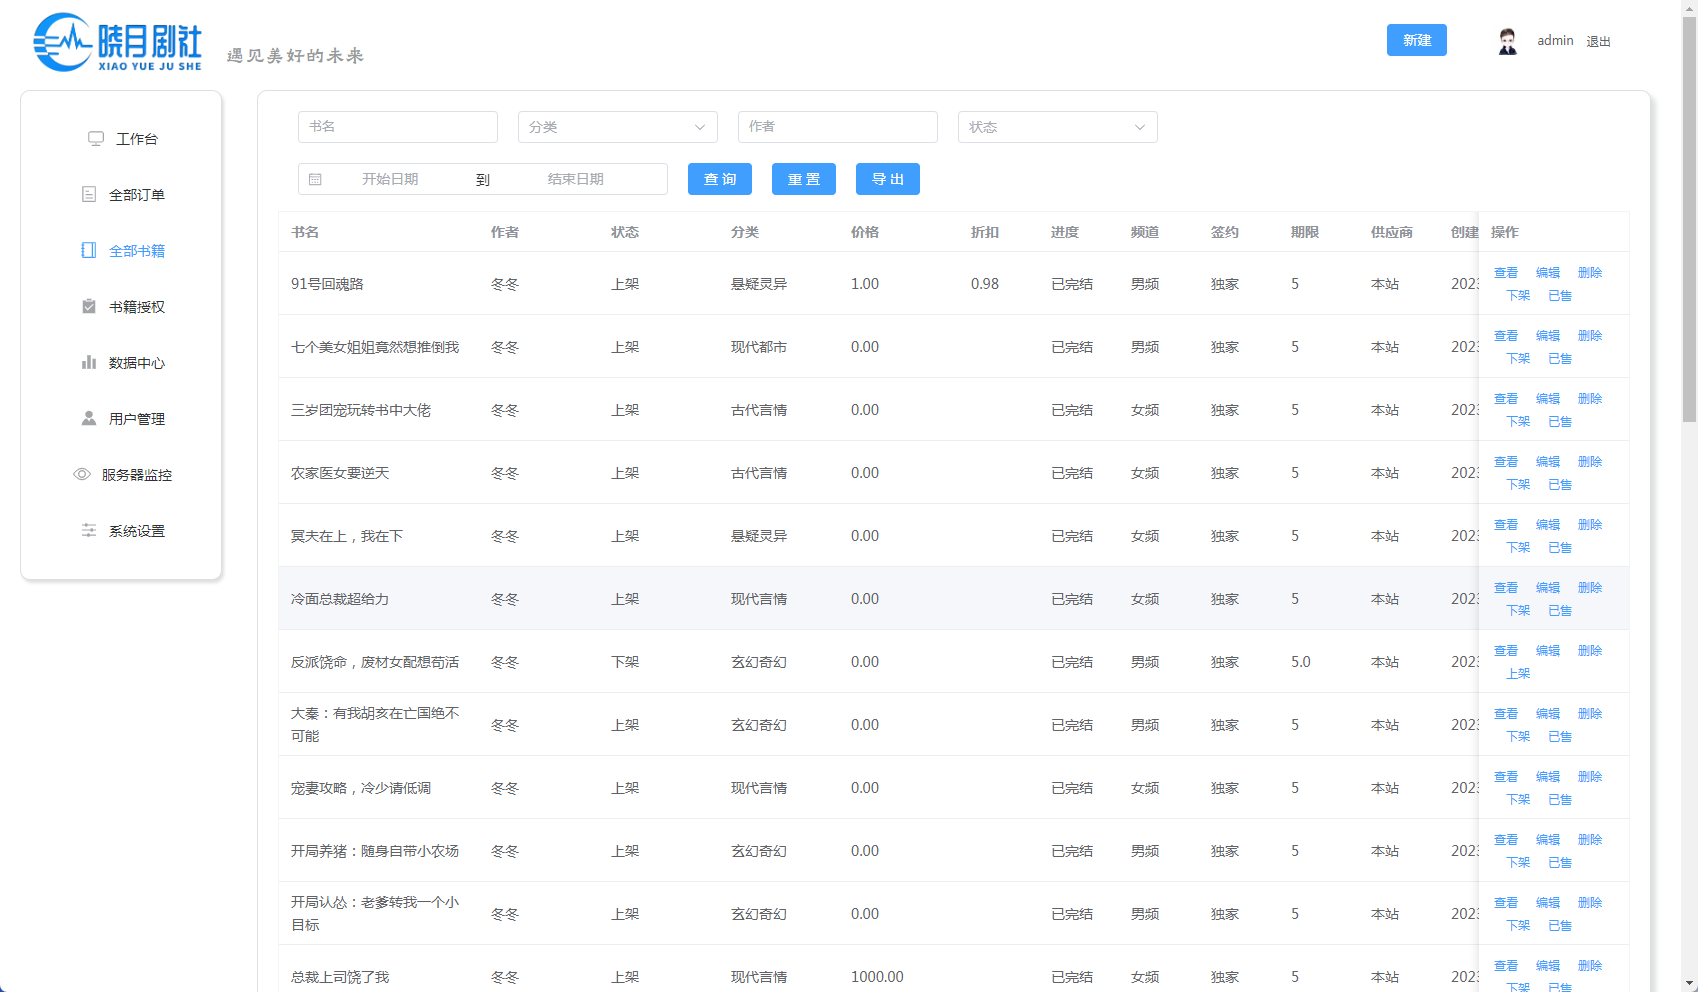Click the 新建 button in the header

1417,40
